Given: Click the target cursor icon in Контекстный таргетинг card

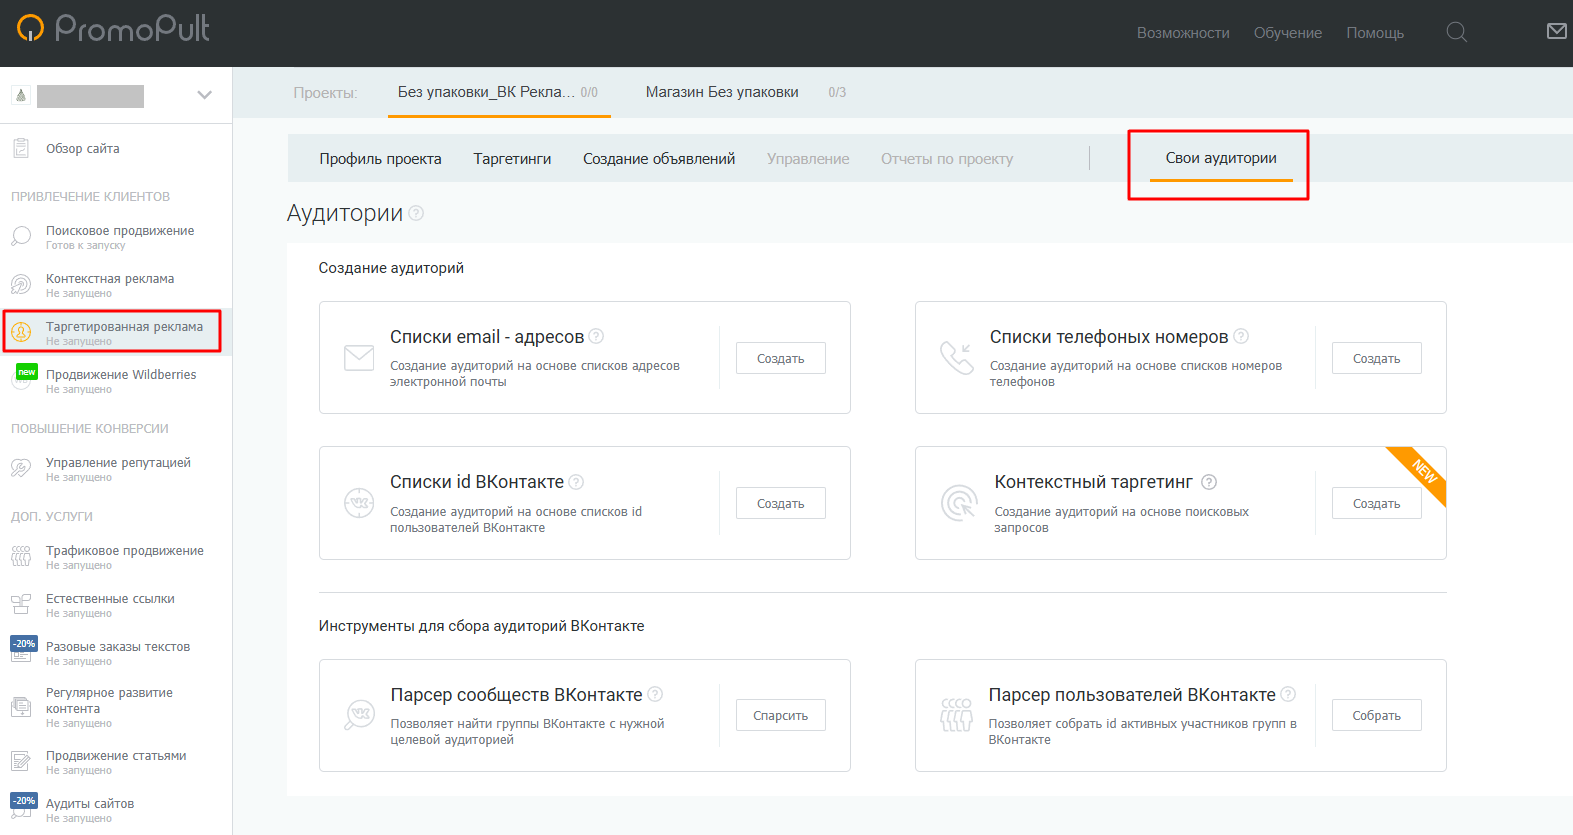Looking at the screenshot, I should (959, 503).
